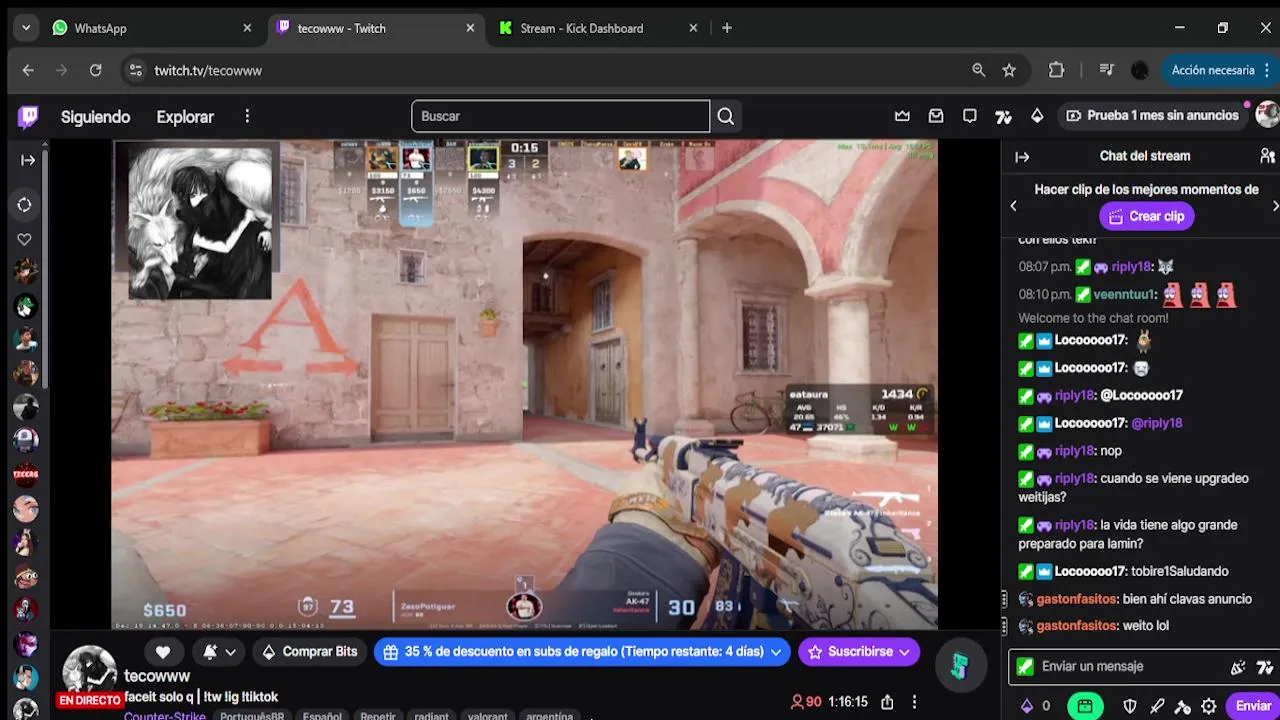Click riply18 username in 08:07 message
This screenshot has width=1280, height=720.
pyautogui.click(x=1132, y=267)
